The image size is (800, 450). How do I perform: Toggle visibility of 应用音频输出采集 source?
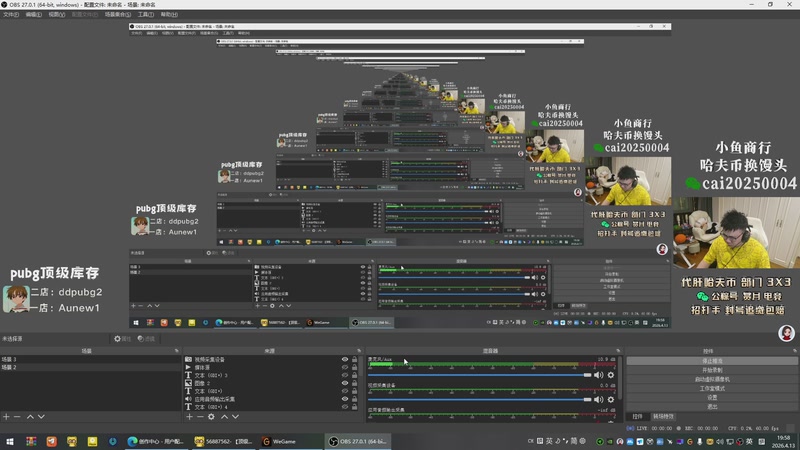[345, 399]
